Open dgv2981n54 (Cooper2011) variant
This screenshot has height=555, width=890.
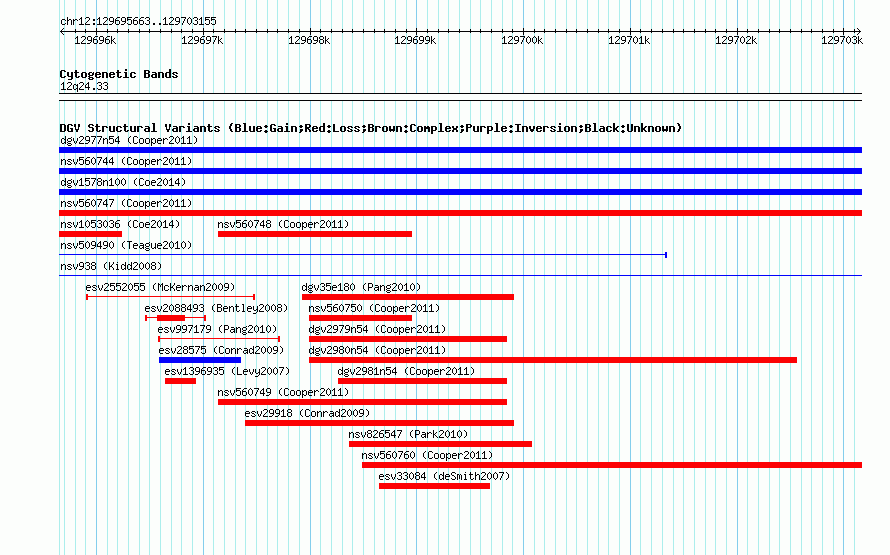tap(406, 371)
